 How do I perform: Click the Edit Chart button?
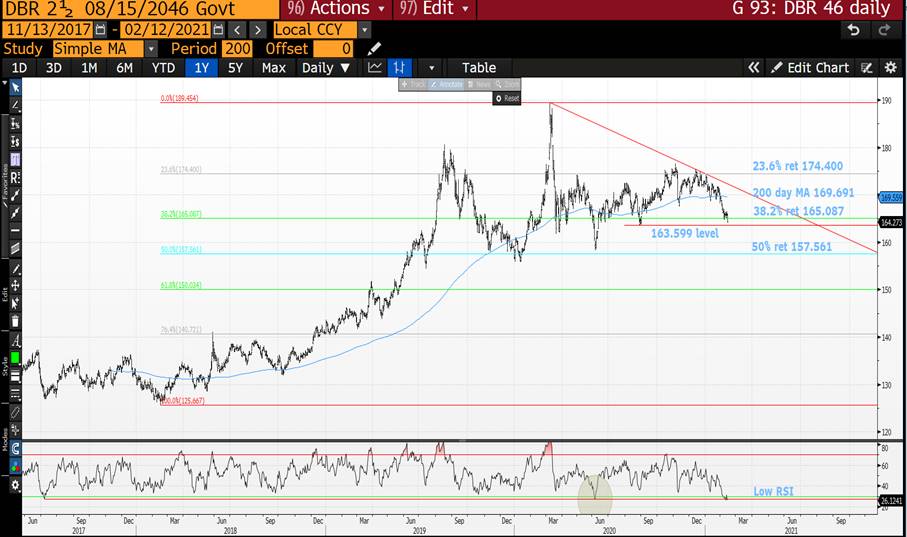click(x=811, y=67)
